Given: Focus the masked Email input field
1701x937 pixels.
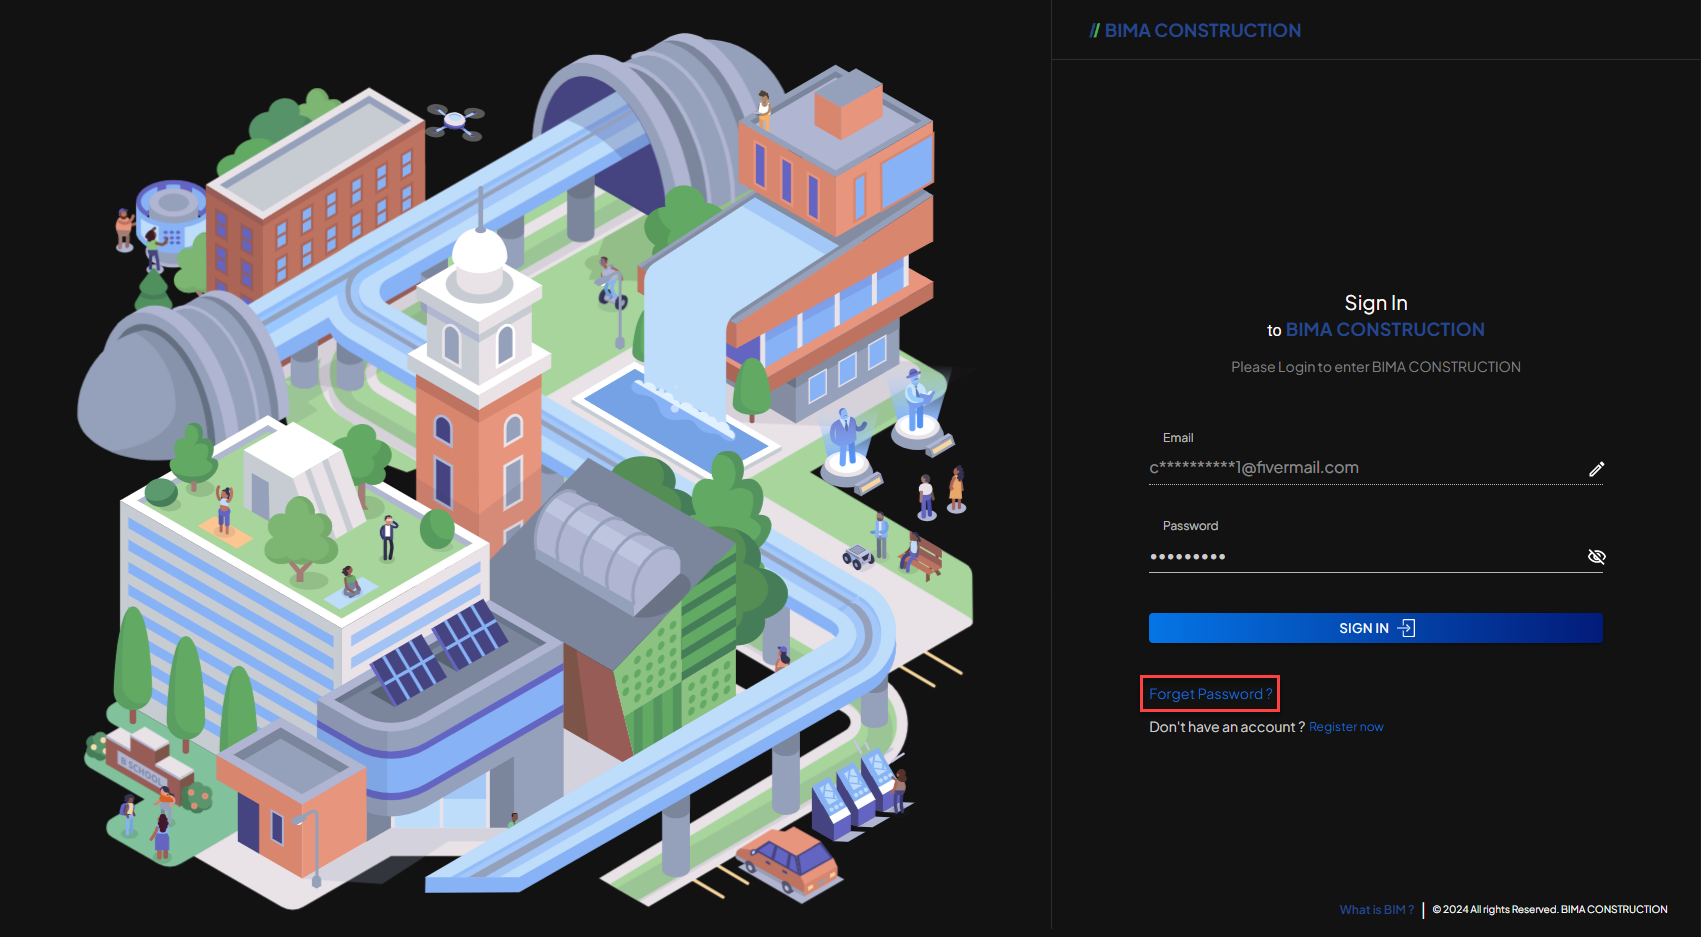Looking at the screenshot, I should point(1360,468).
